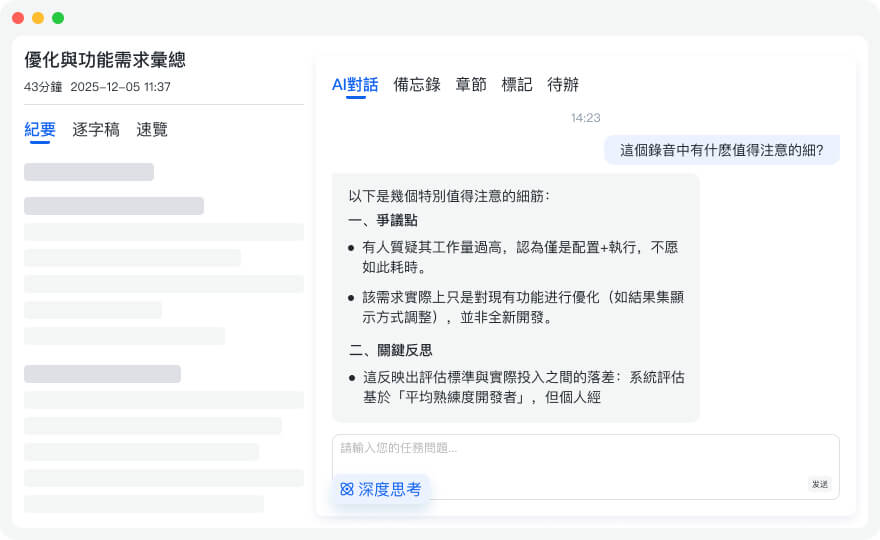Click the recording title 優化與功能需求彙總
Screen dimensions: 880x540
pyautogui.click(x=105, y=60)
